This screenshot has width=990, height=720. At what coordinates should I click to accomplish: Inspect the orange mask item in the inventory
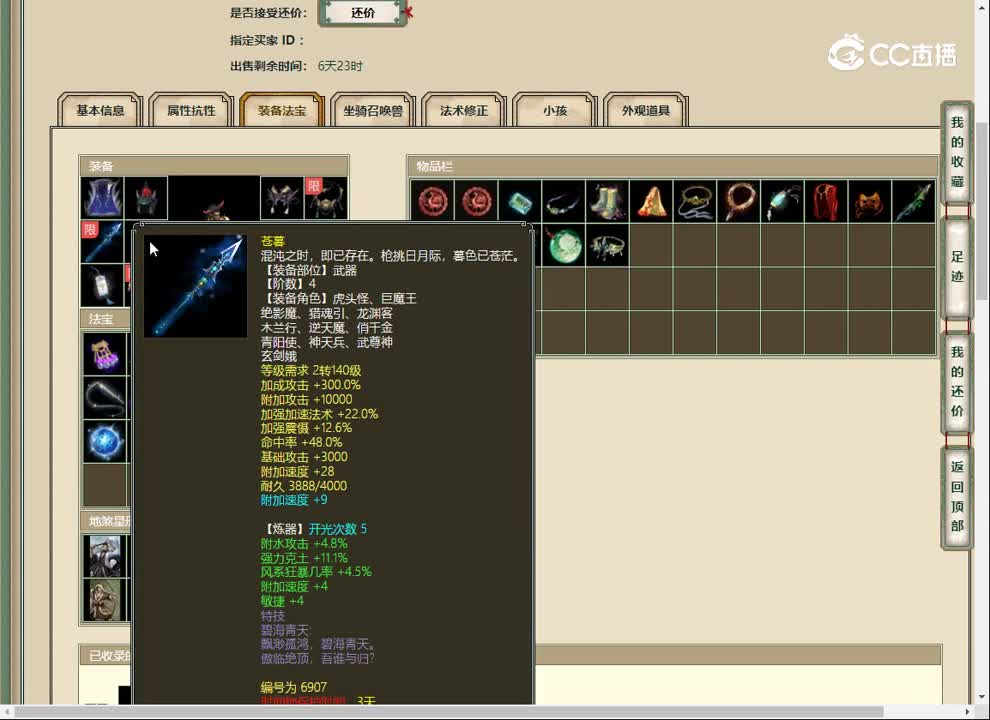870,201
